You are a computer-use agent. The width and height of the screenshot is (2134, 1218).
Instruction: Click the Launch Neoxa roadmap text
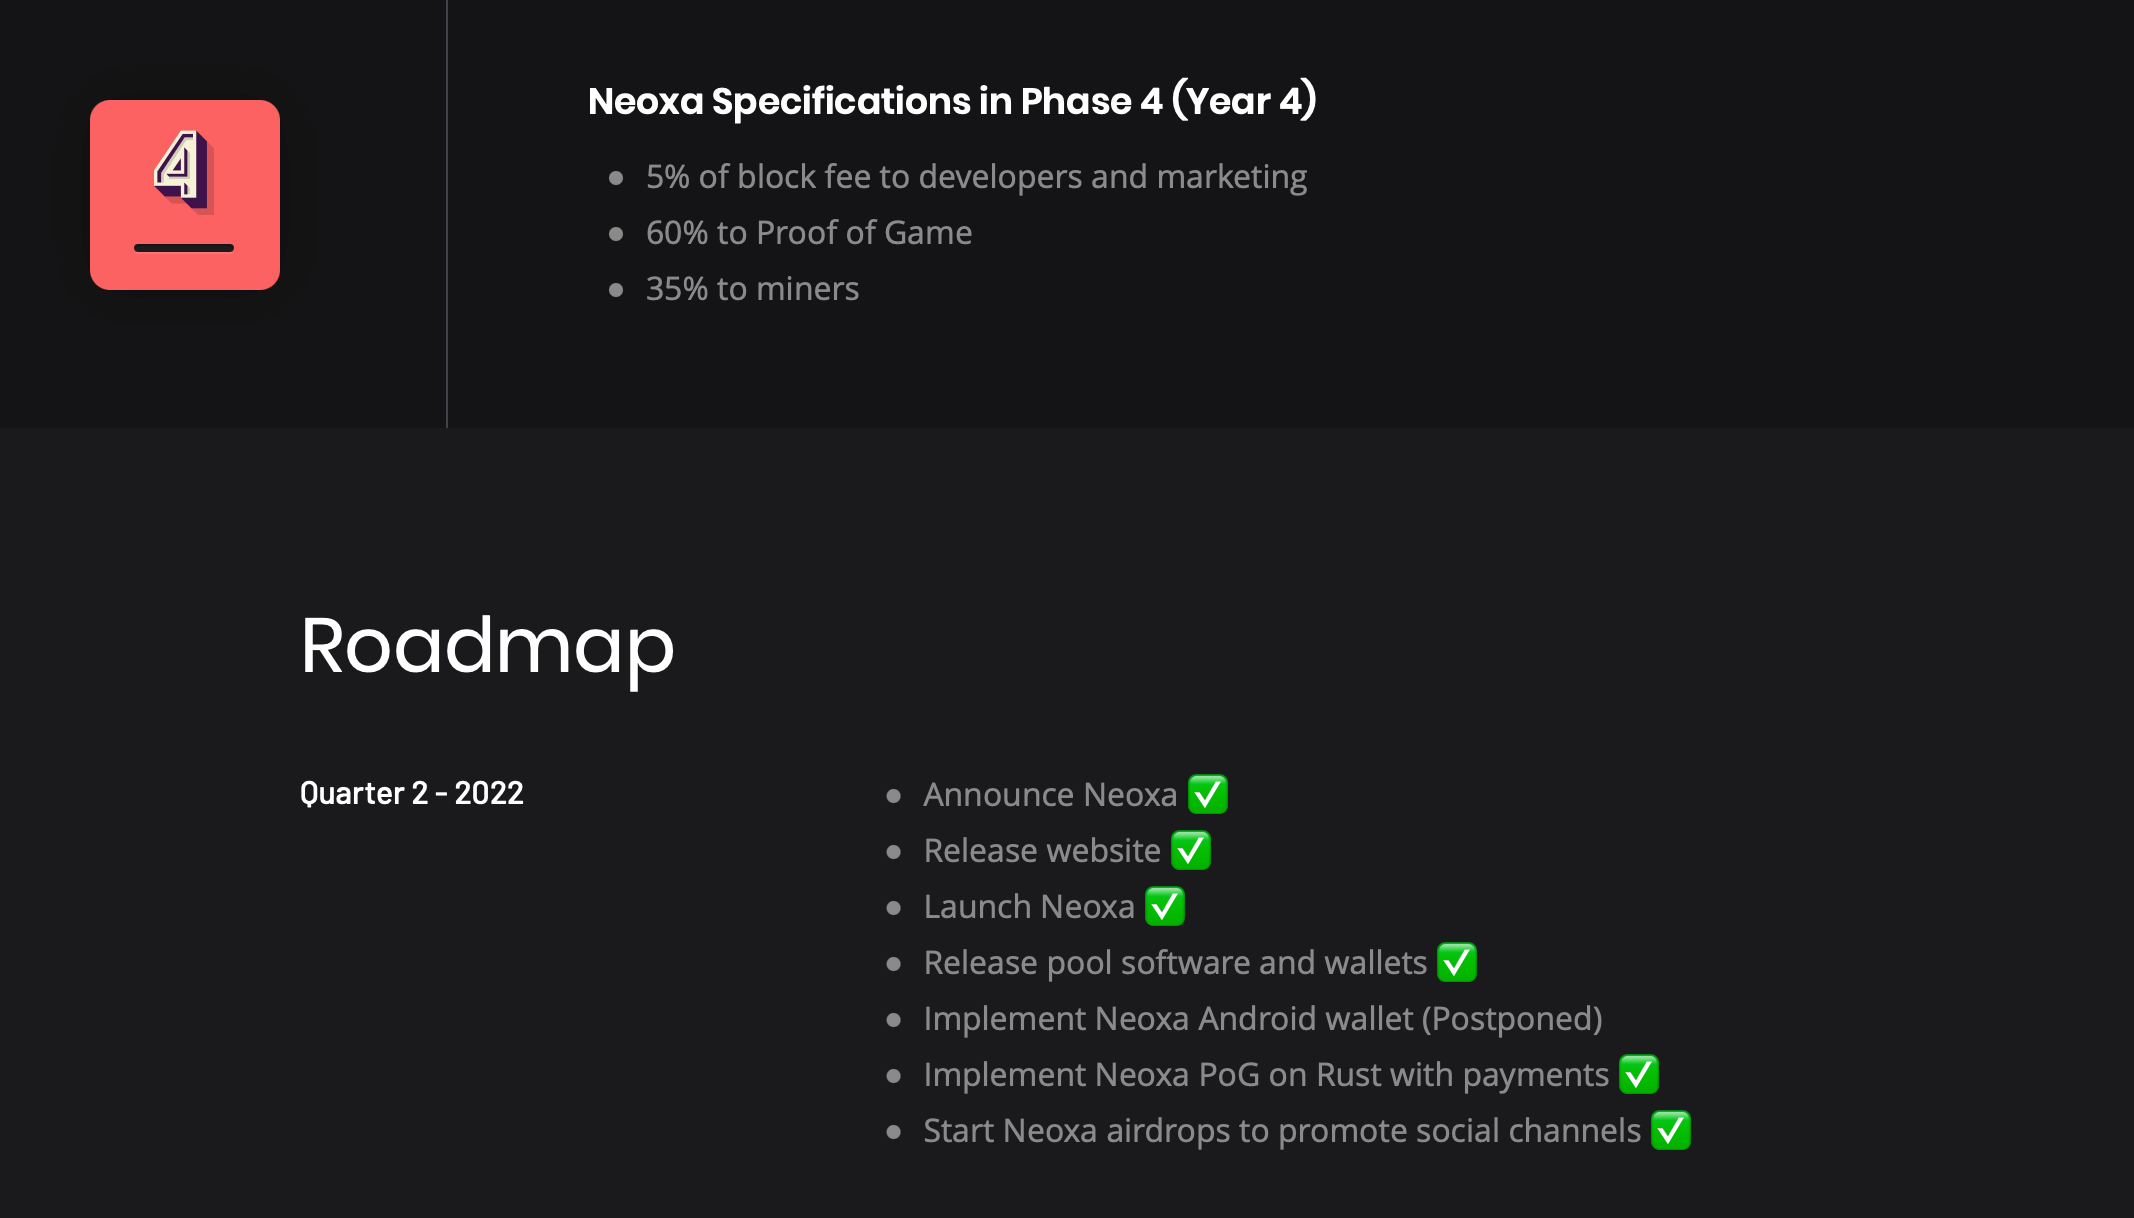tap(1028, 907)
